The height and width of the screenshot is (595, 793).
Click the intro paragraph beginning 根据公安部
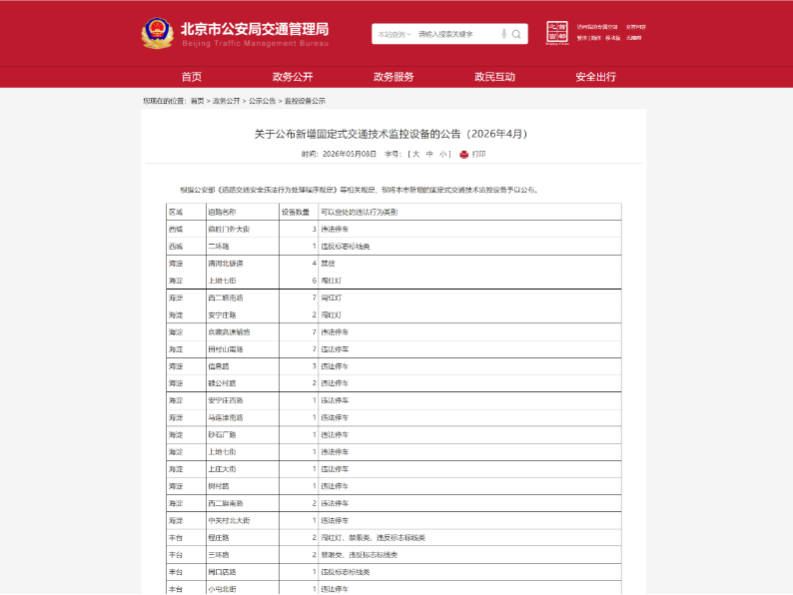pos(360,190)
